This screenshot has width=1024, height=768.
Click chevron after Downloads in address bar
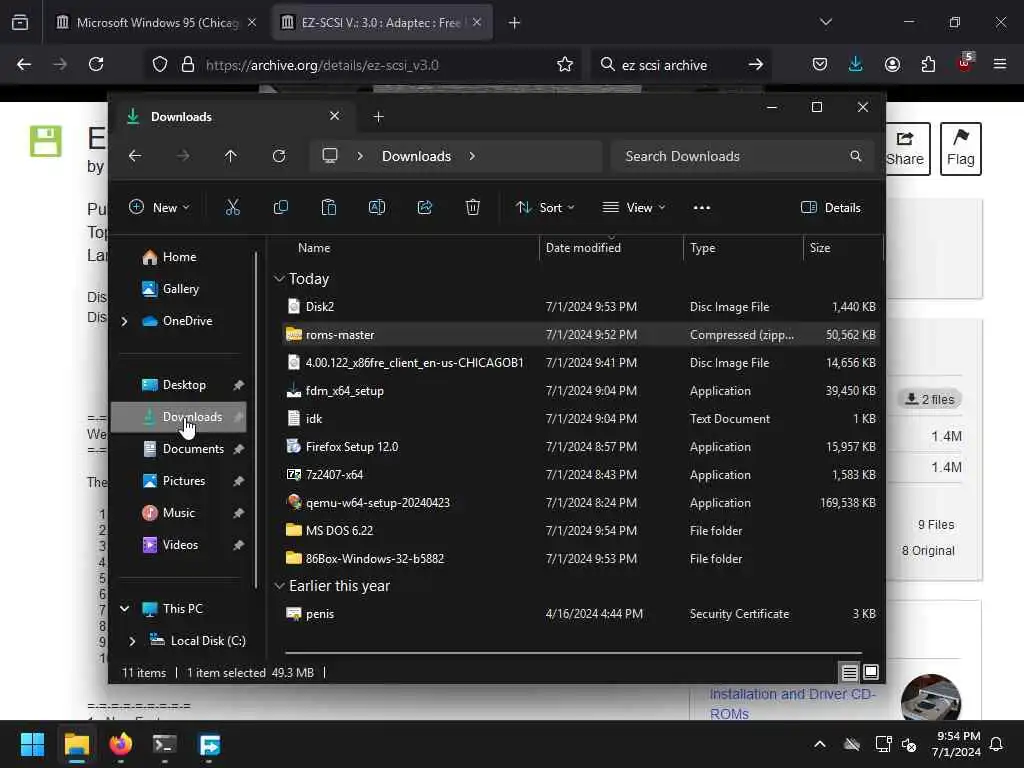click(472, 156)
